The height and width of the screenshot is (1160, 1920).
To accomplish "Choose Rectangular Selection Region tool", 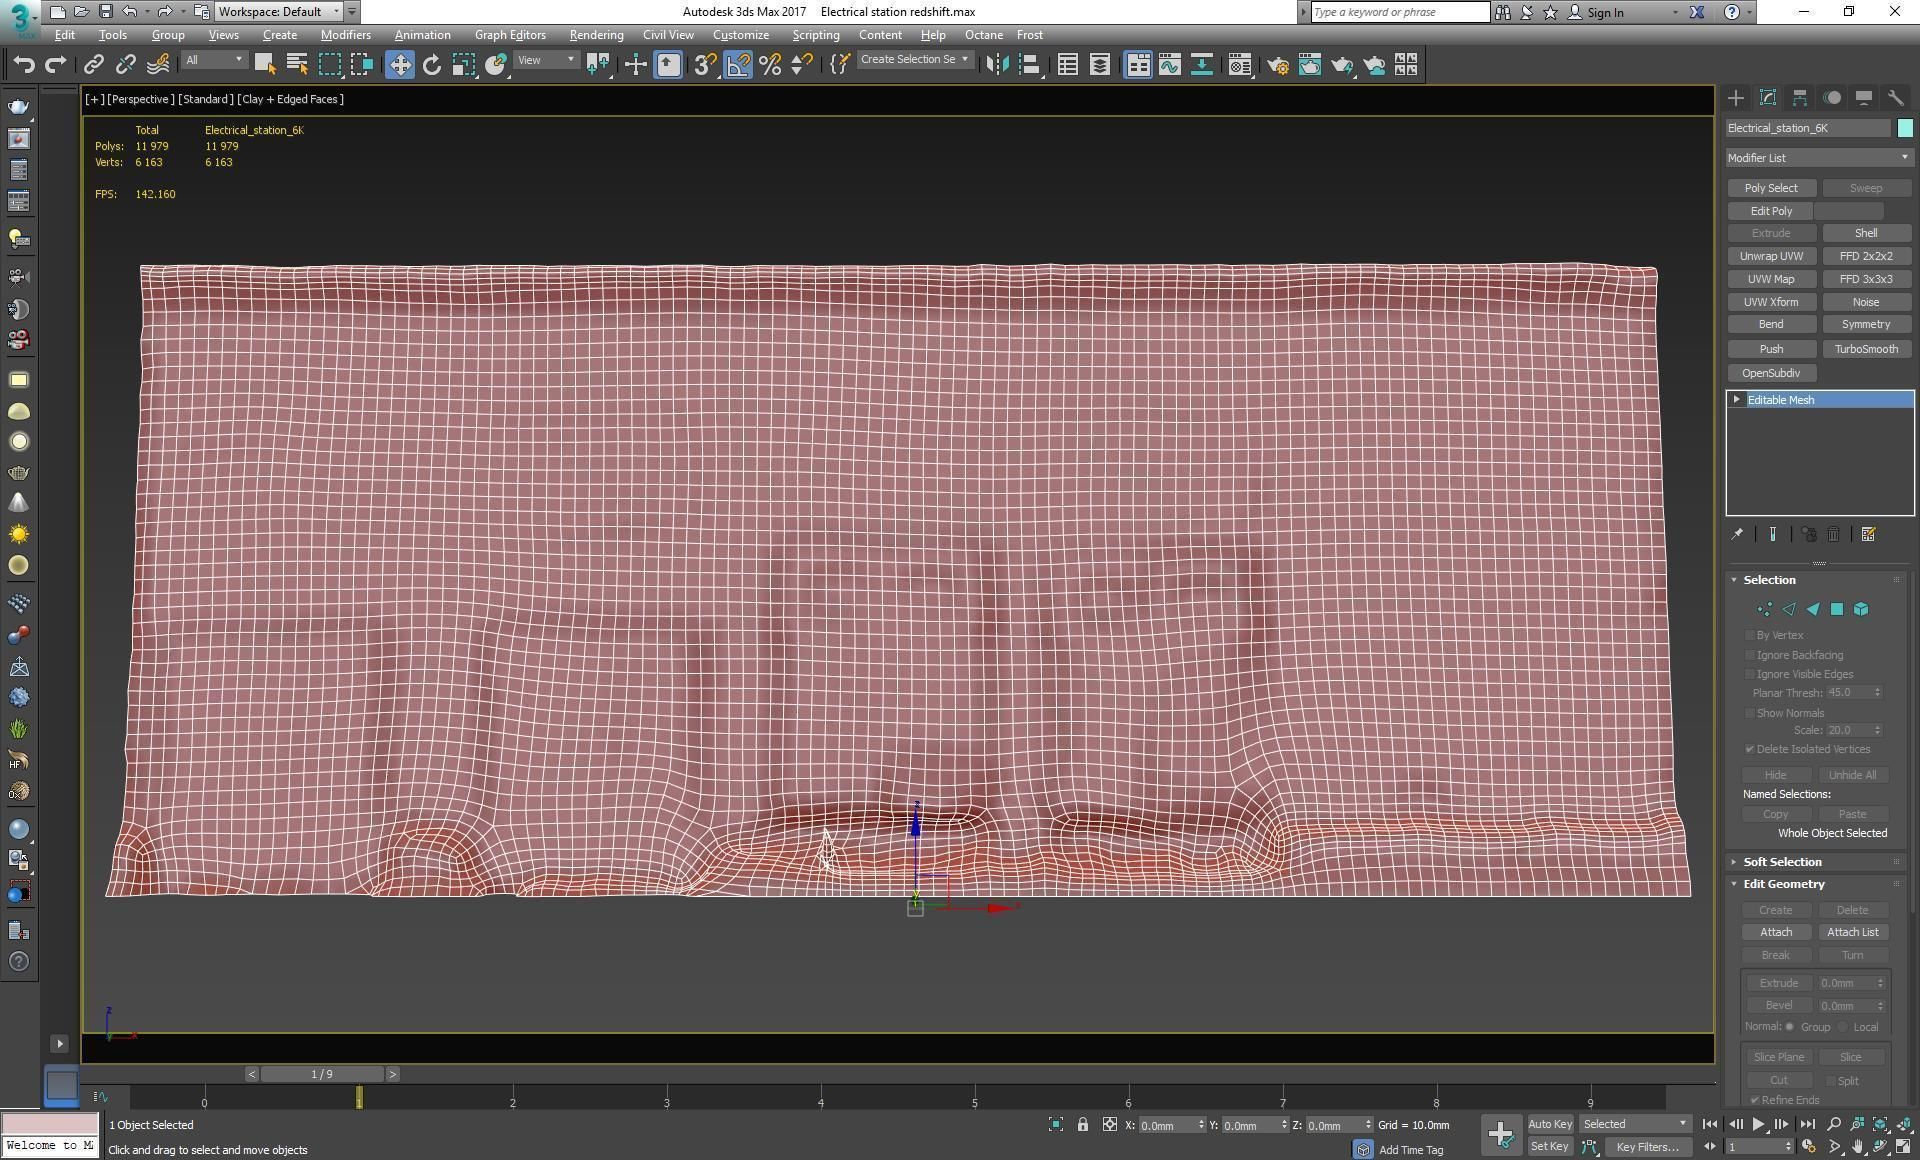I will click(329, 65).
